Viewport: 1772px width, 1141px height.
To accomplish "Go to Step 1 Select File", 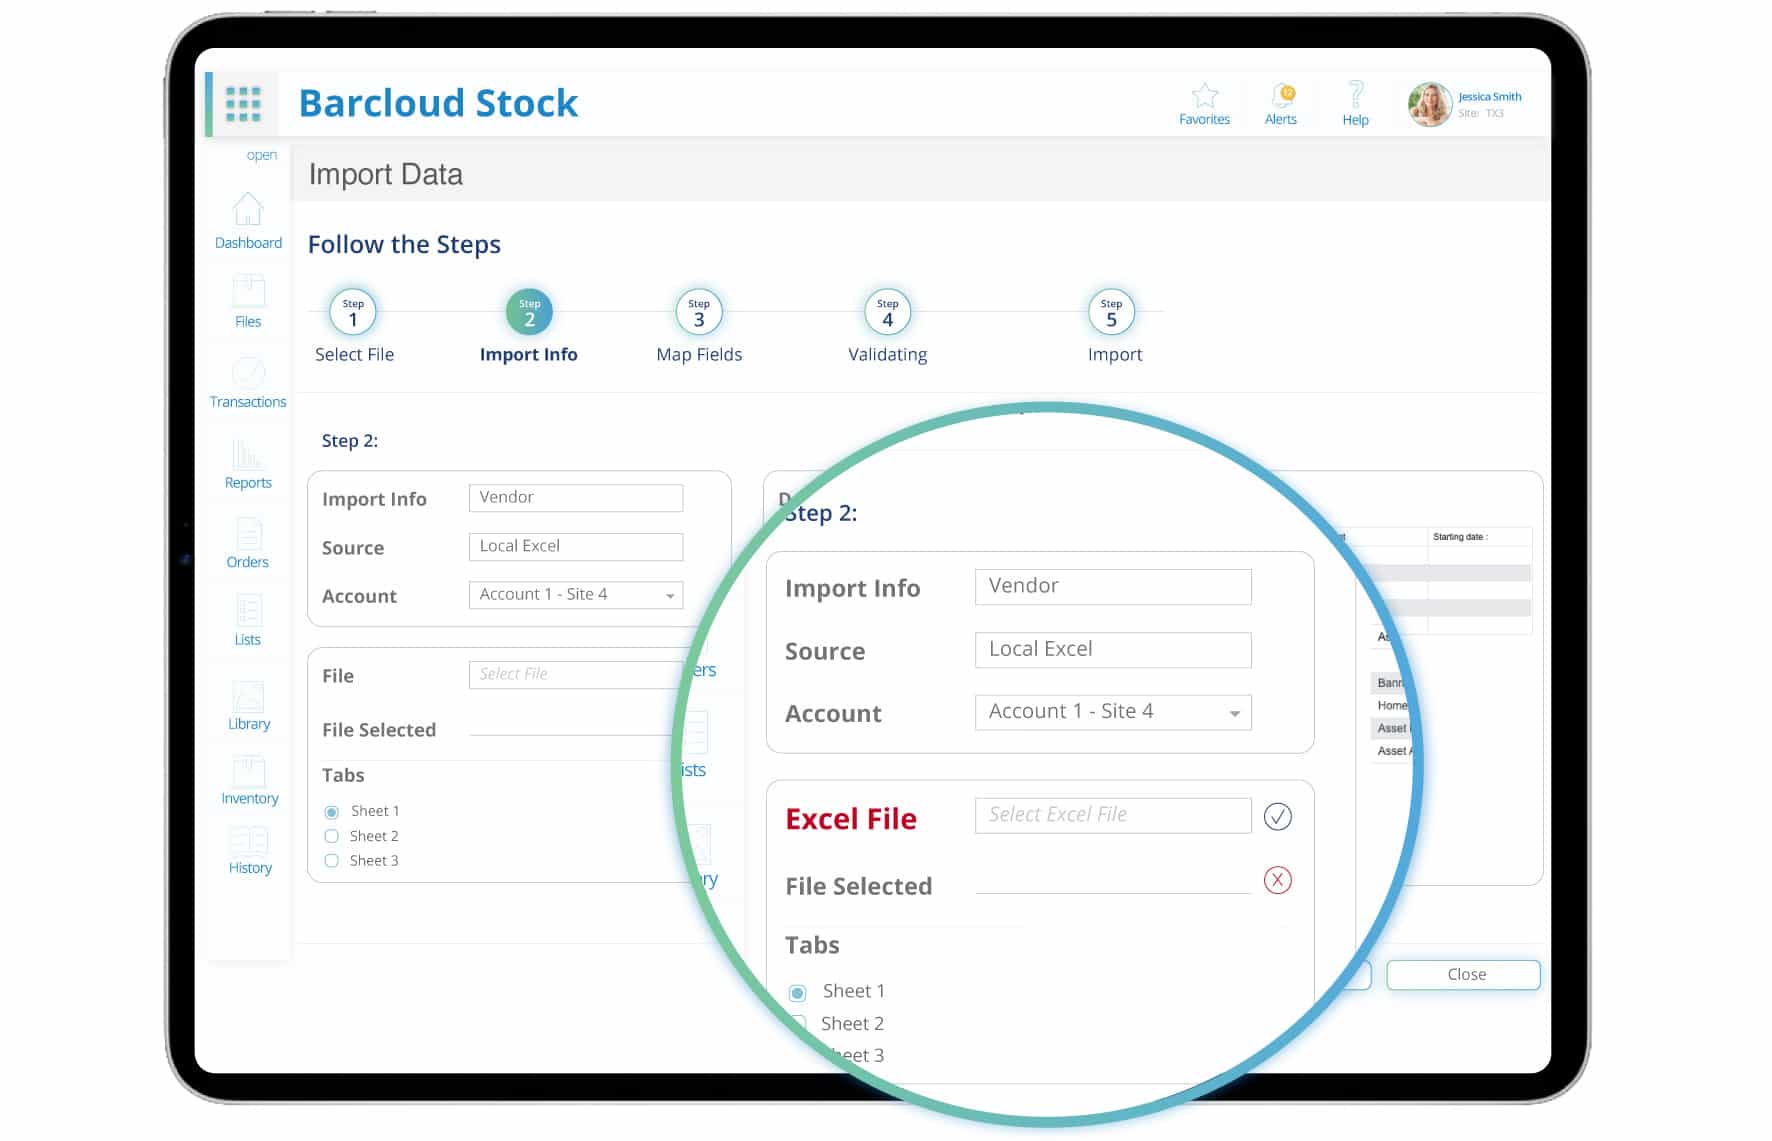I will [353, 325].
